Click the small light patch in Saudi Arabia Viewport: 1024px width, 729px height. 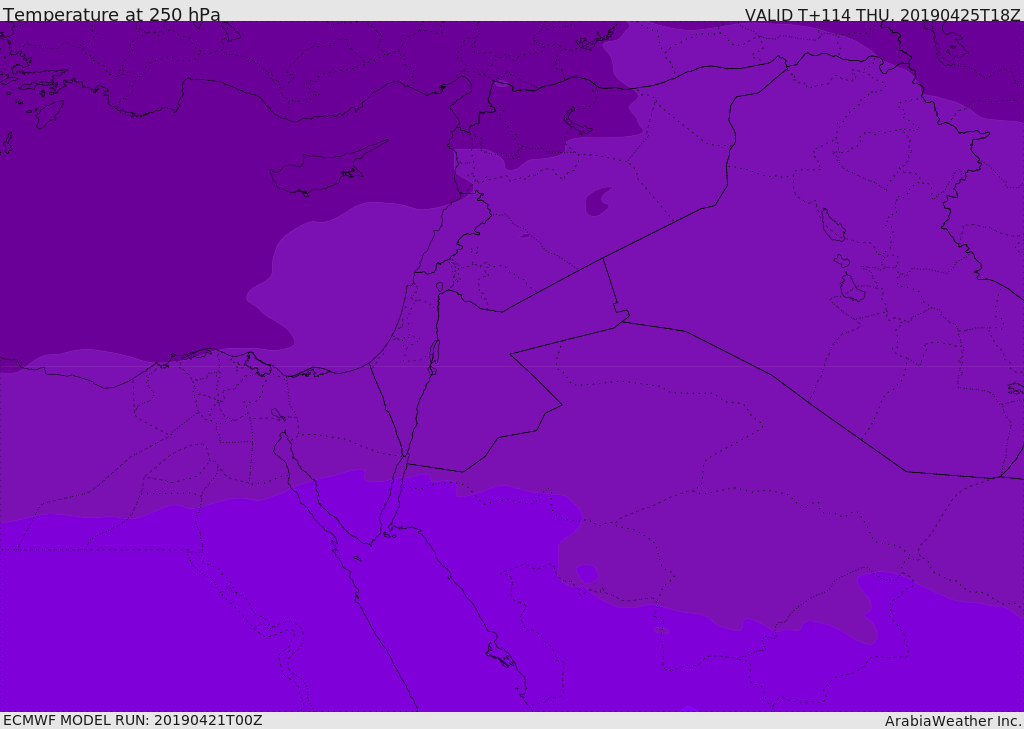pos(587,574)
